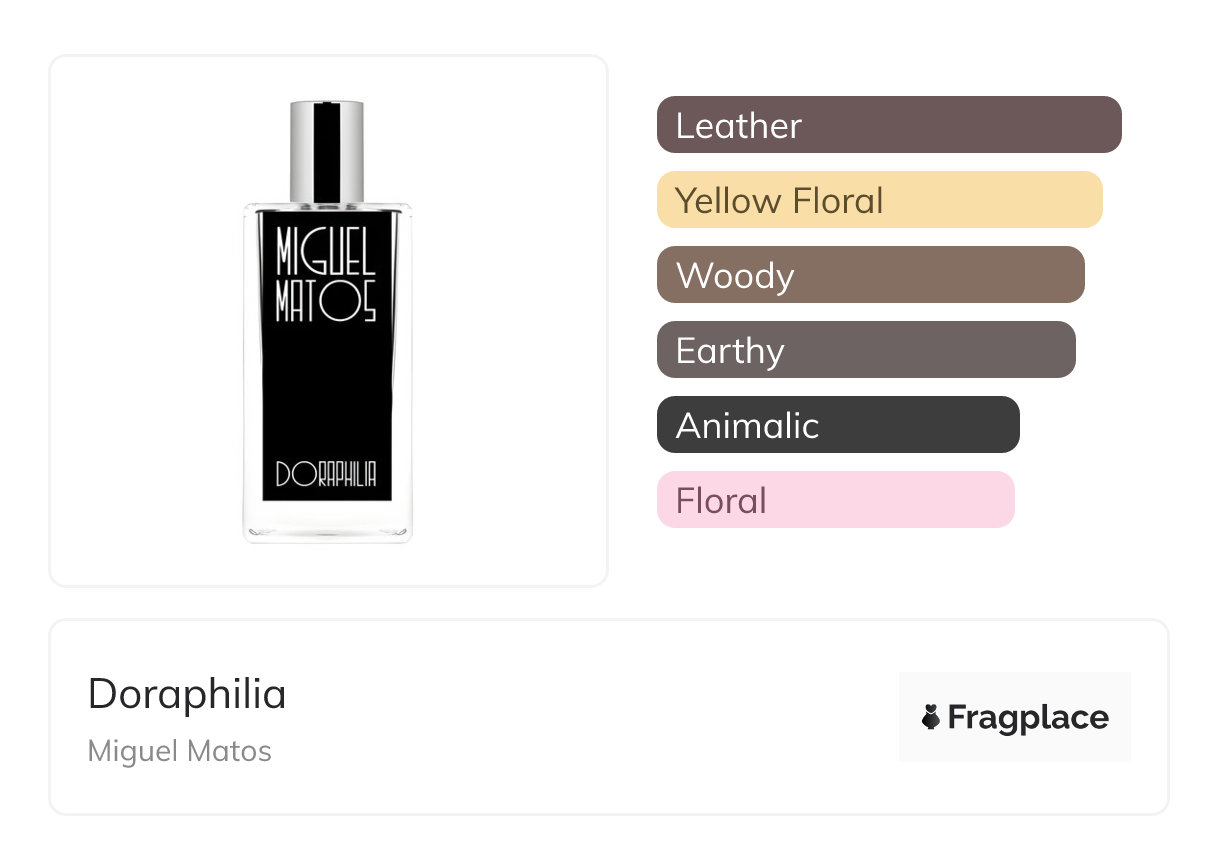The height and width of the screenshot is (864, 1218).
Task: Click the MIGUEL MATOS lettering on the bottle
Action: point(326,275)
